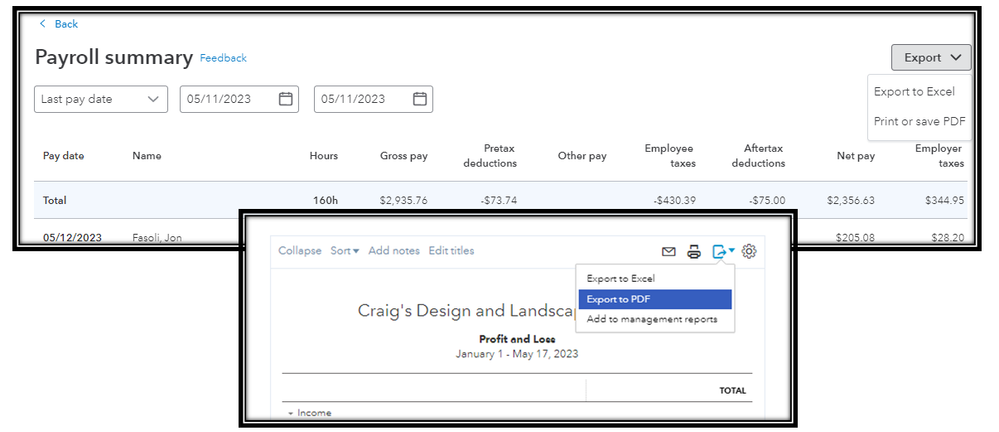Image resolution: width=999 pixels, height=432 pixels.
Task: Click the 05/12/2023 pay date row
Action: (72, 238)
